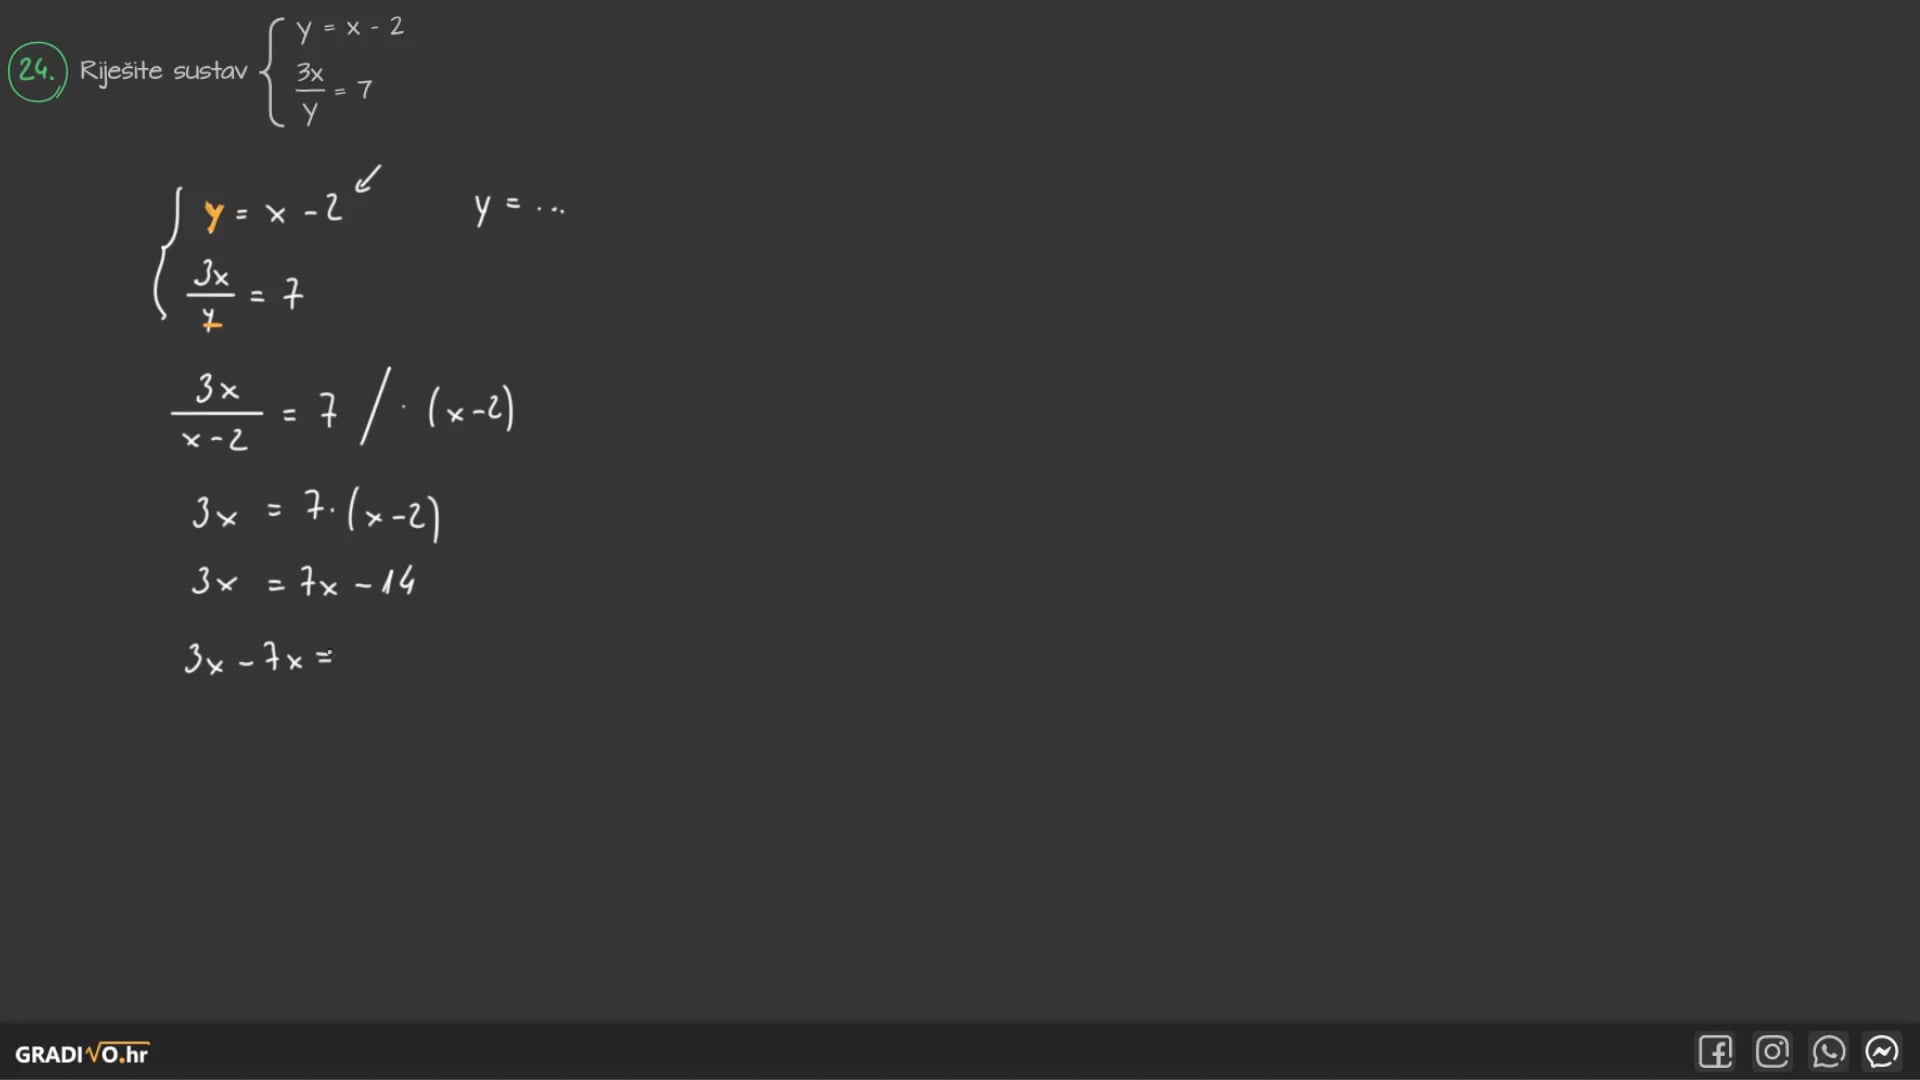The image size is (1920, 1080).
Task: Click the green circled number 24
Action: 37,71
